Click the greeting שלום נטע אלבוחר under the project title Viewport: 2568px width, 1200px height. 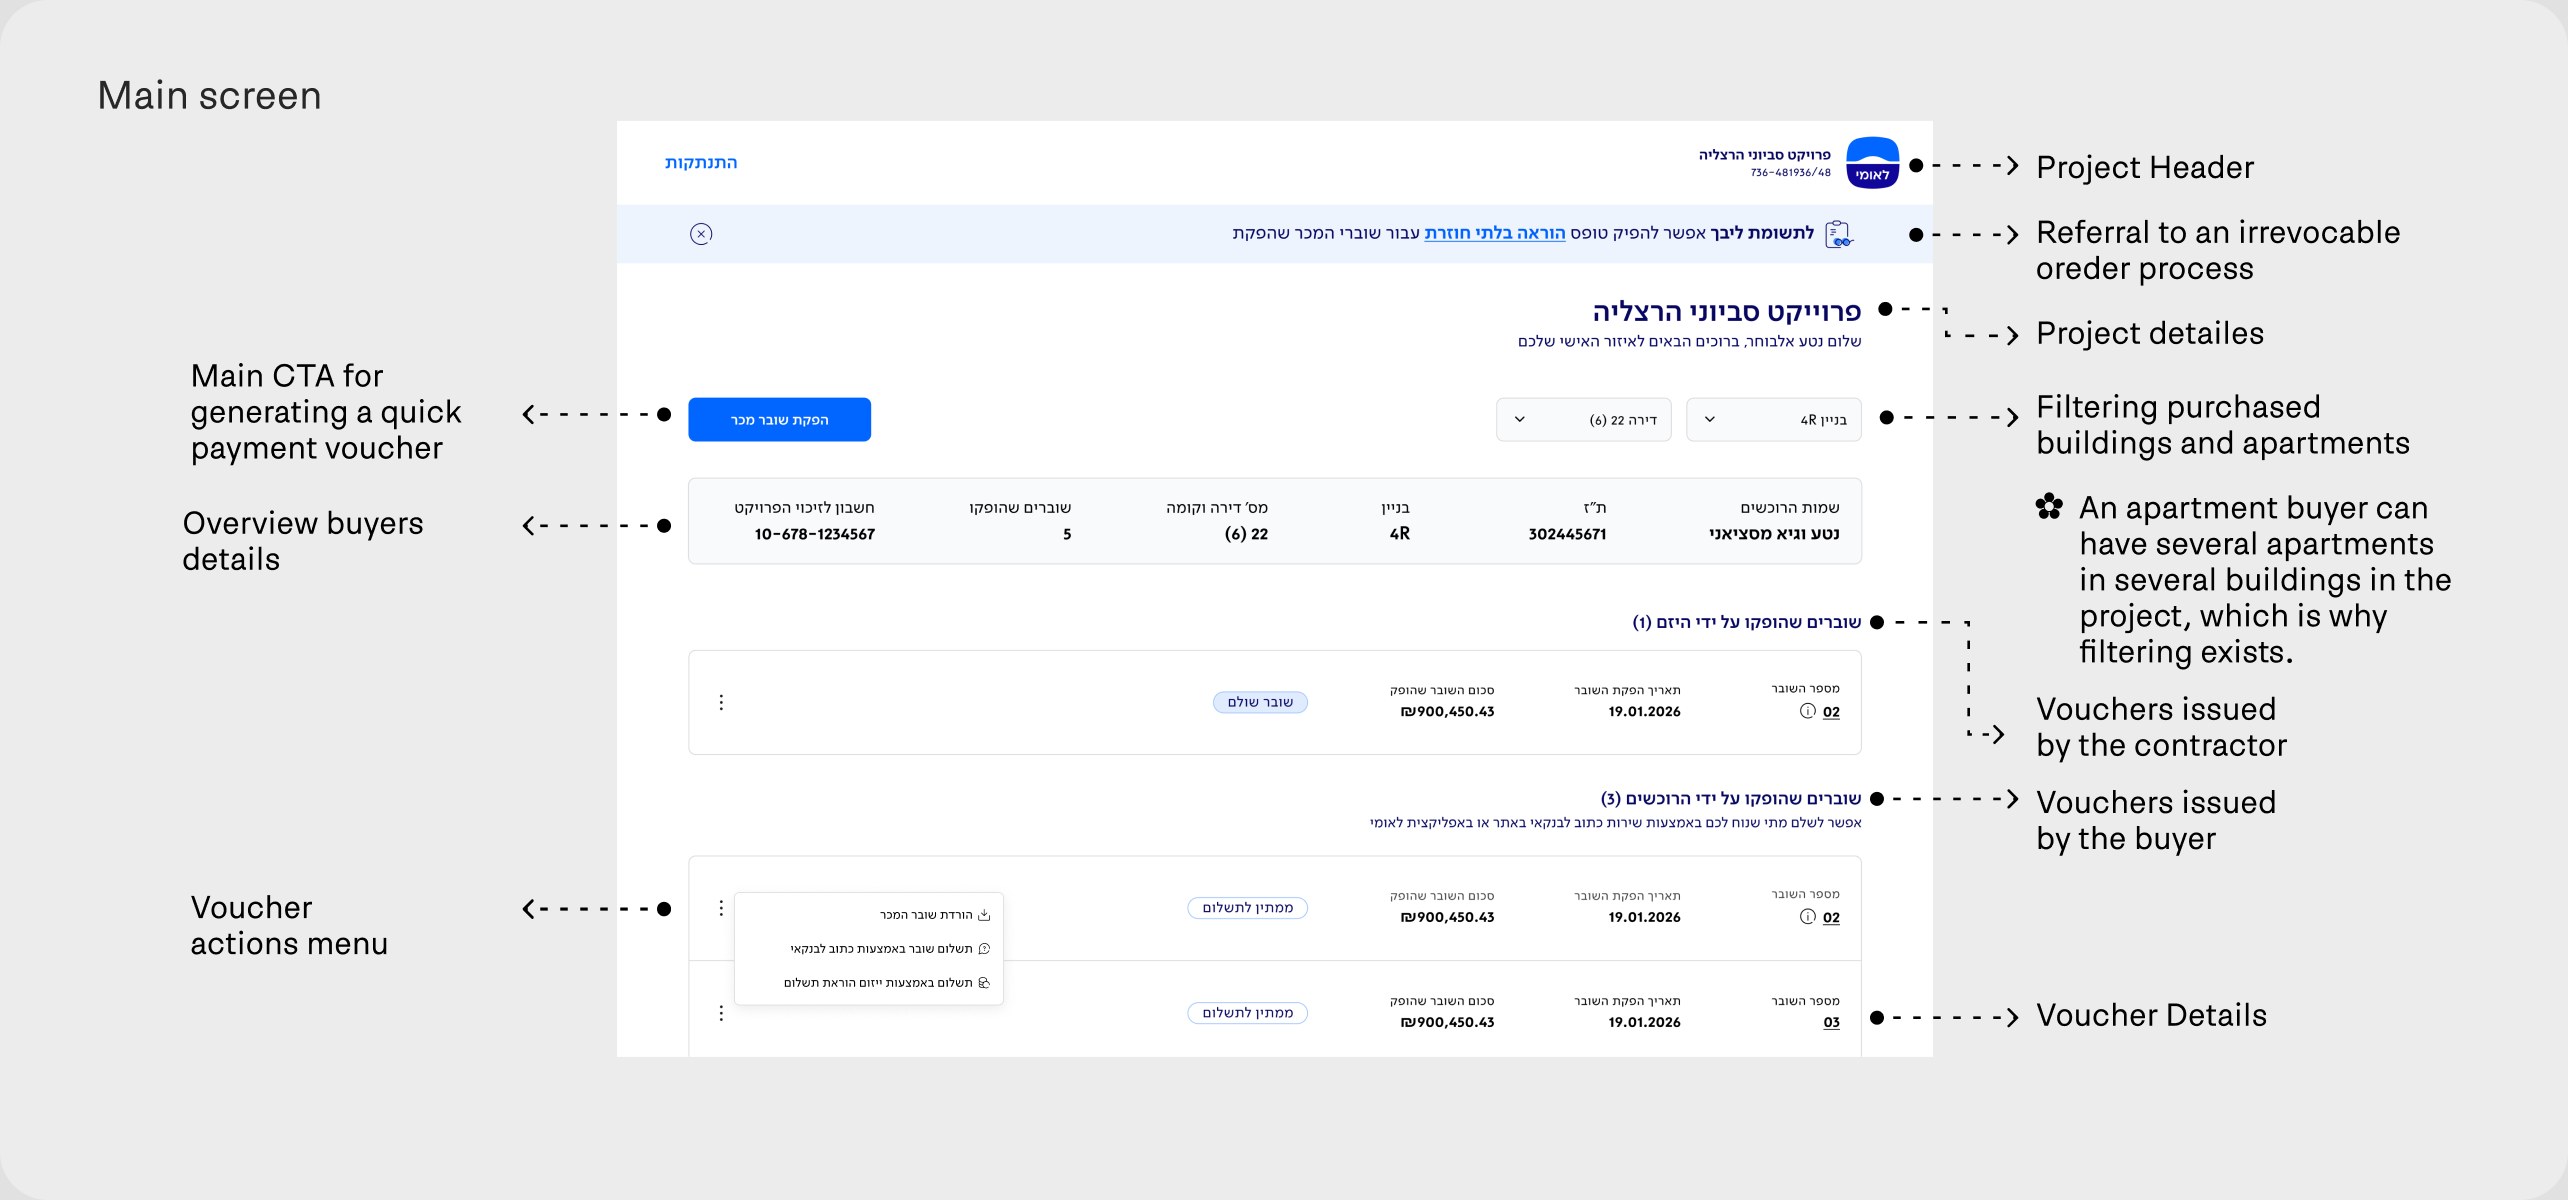pos(1803,342)
